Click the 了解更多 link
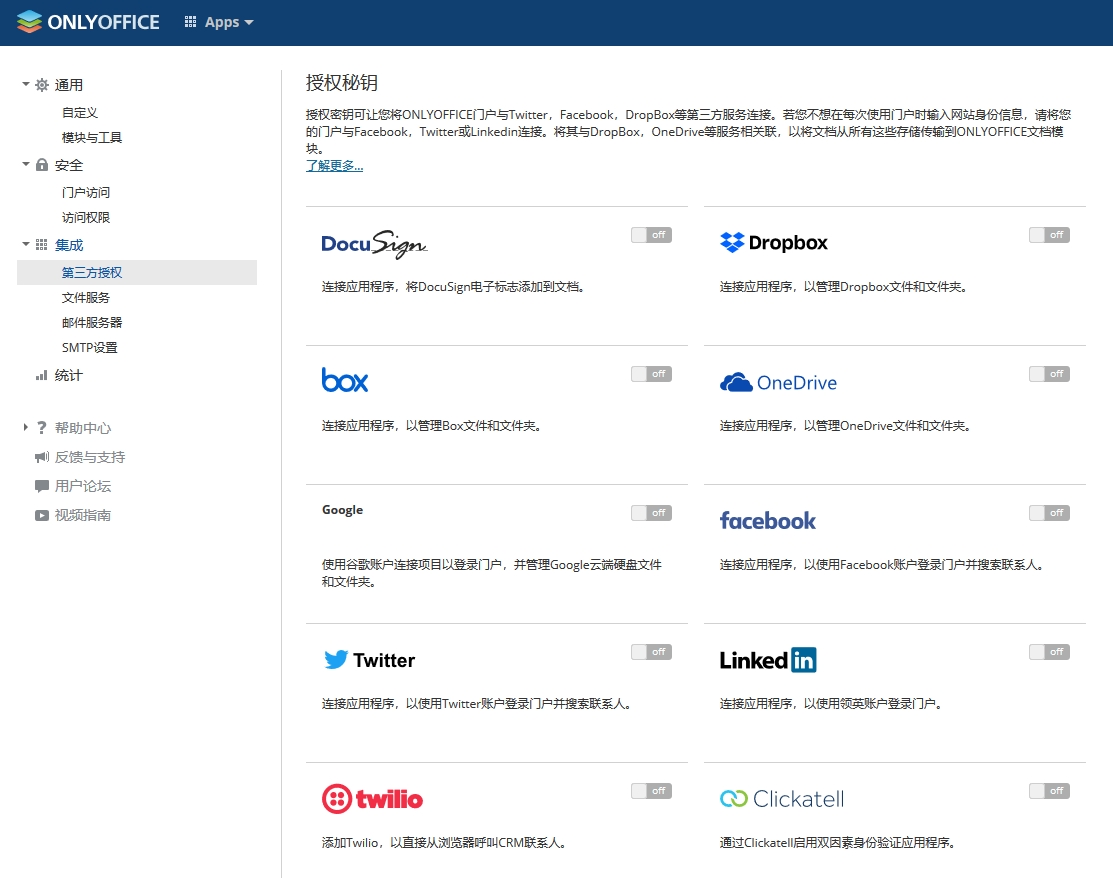The height and width of the screenshot is (878, 1113). [x=334, y=166]
